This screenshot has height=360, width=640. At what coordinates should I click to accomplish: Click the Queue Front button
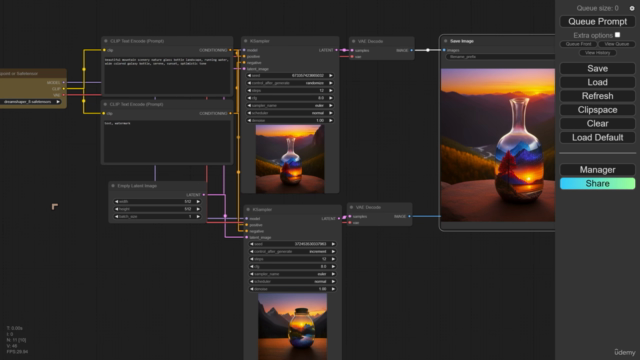578,44
